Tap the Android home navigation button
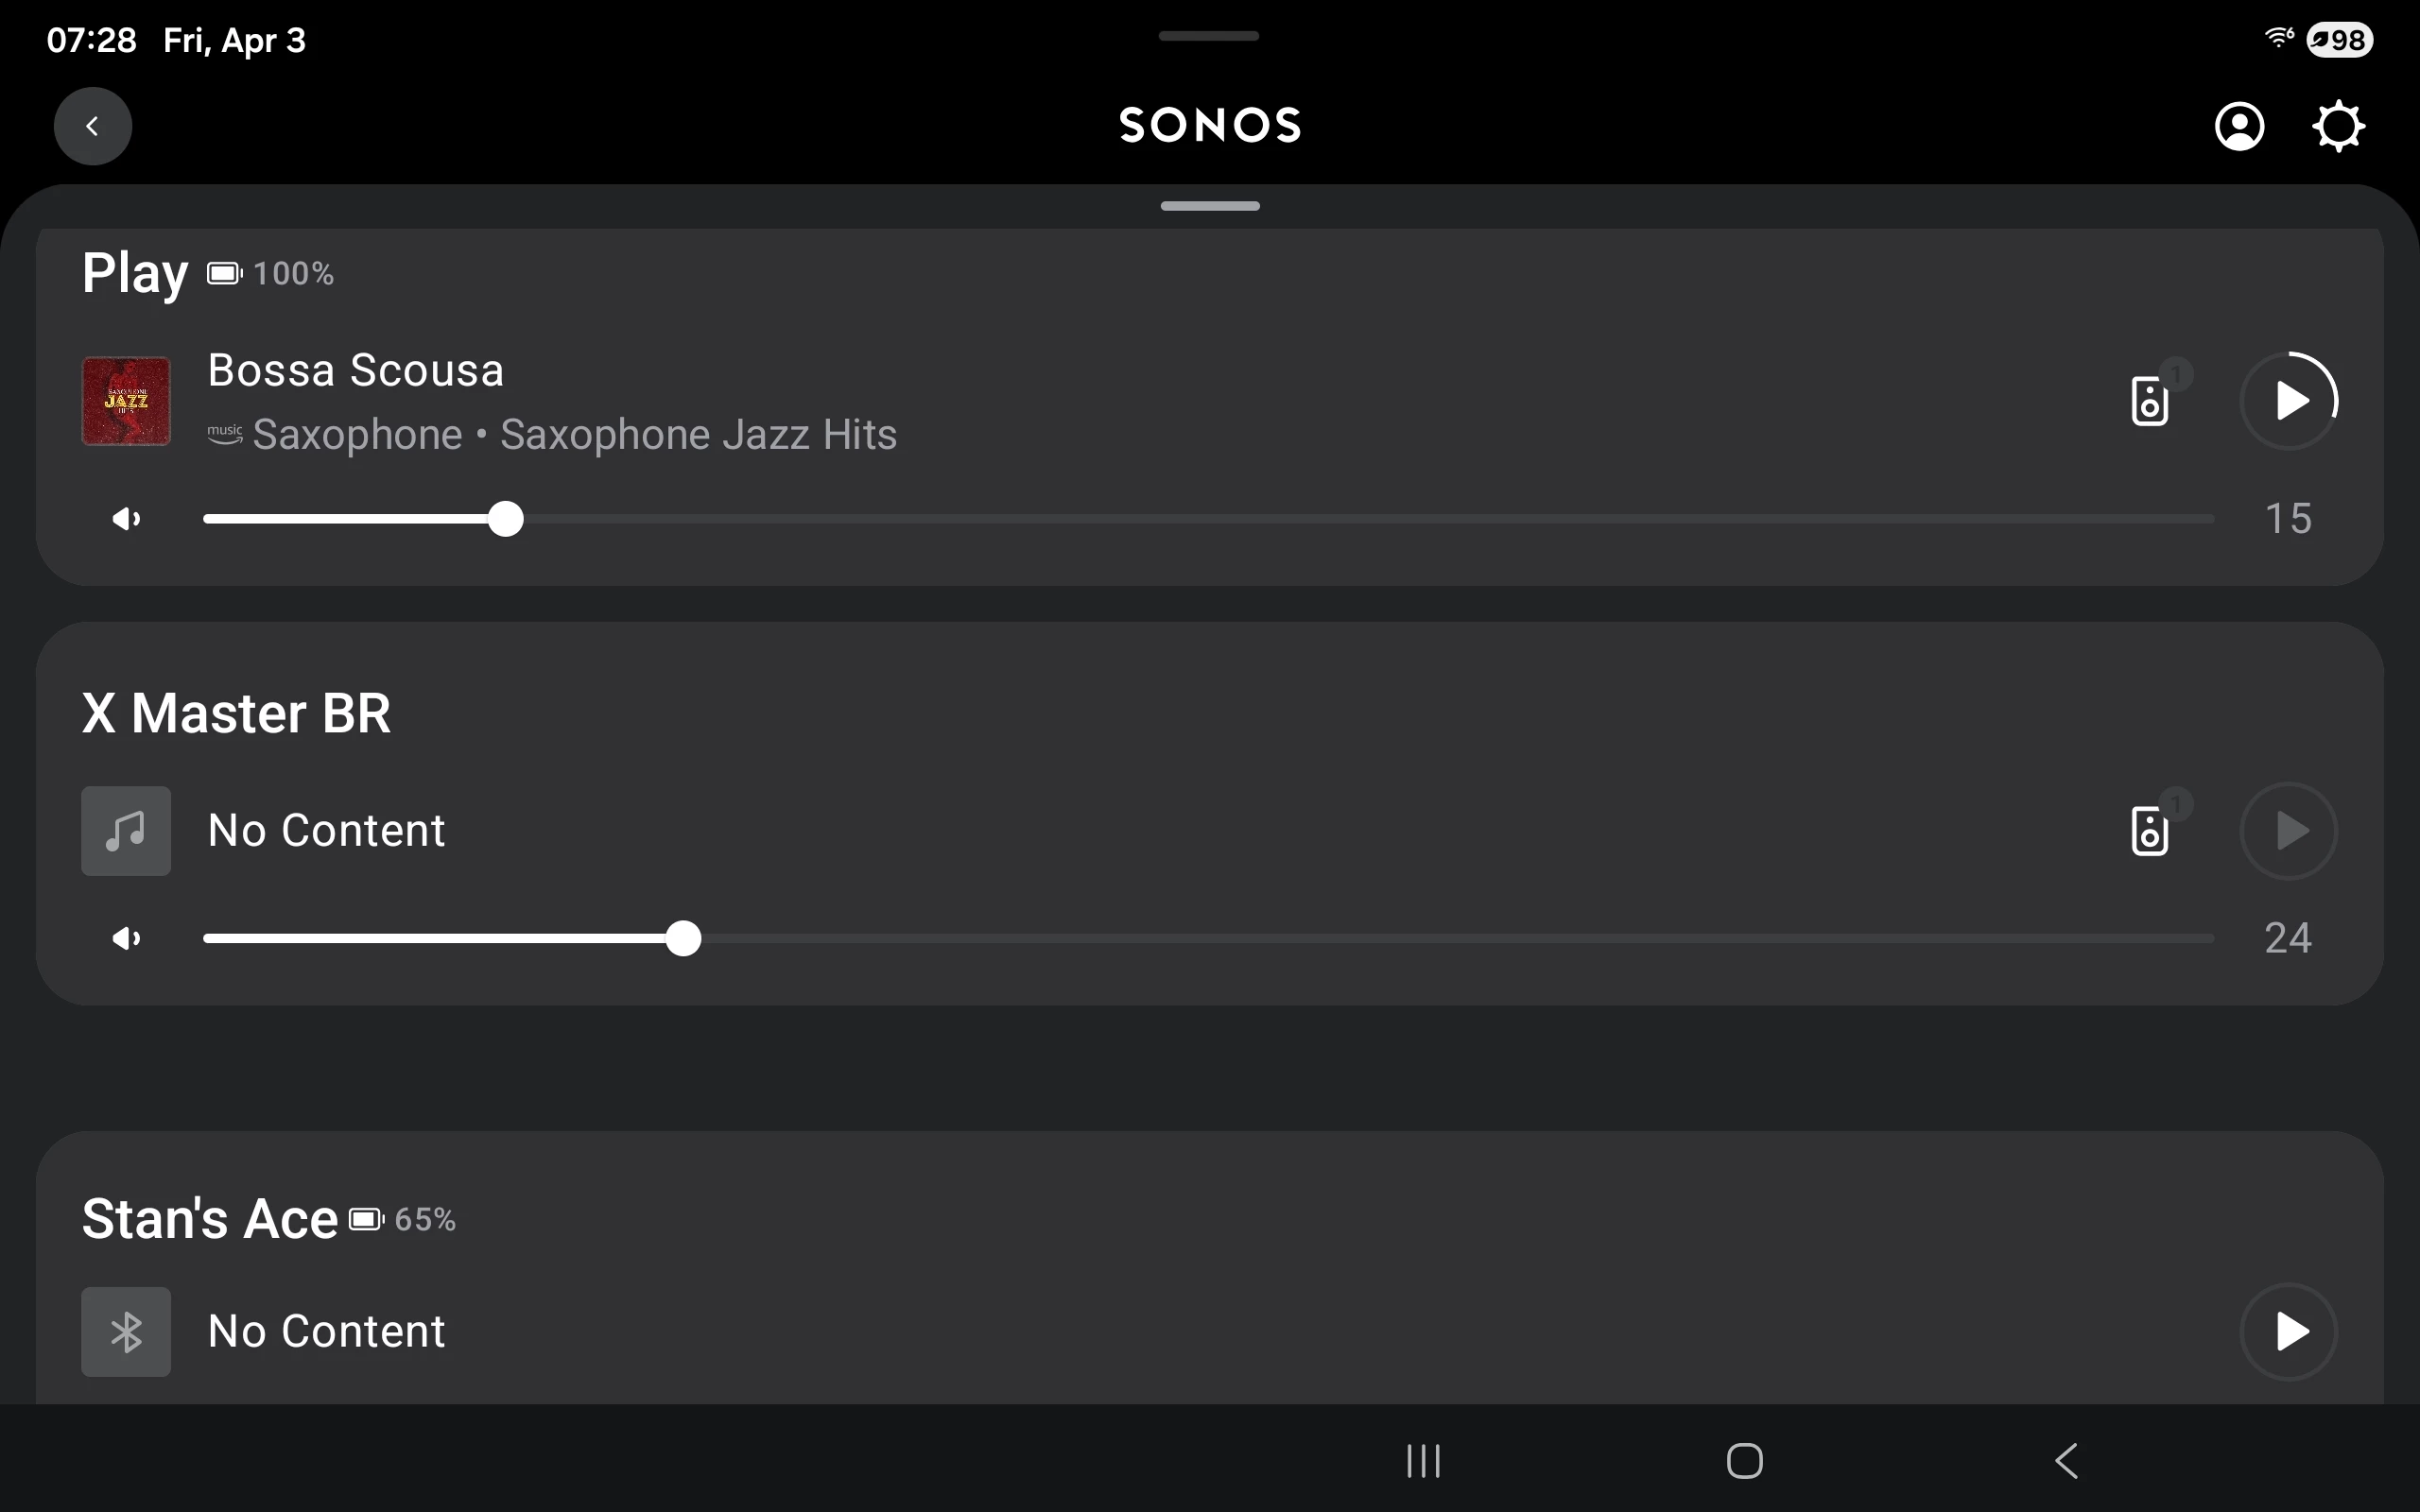Viewport: 2420px width, 1512px height. [x=1744, y=1461]
